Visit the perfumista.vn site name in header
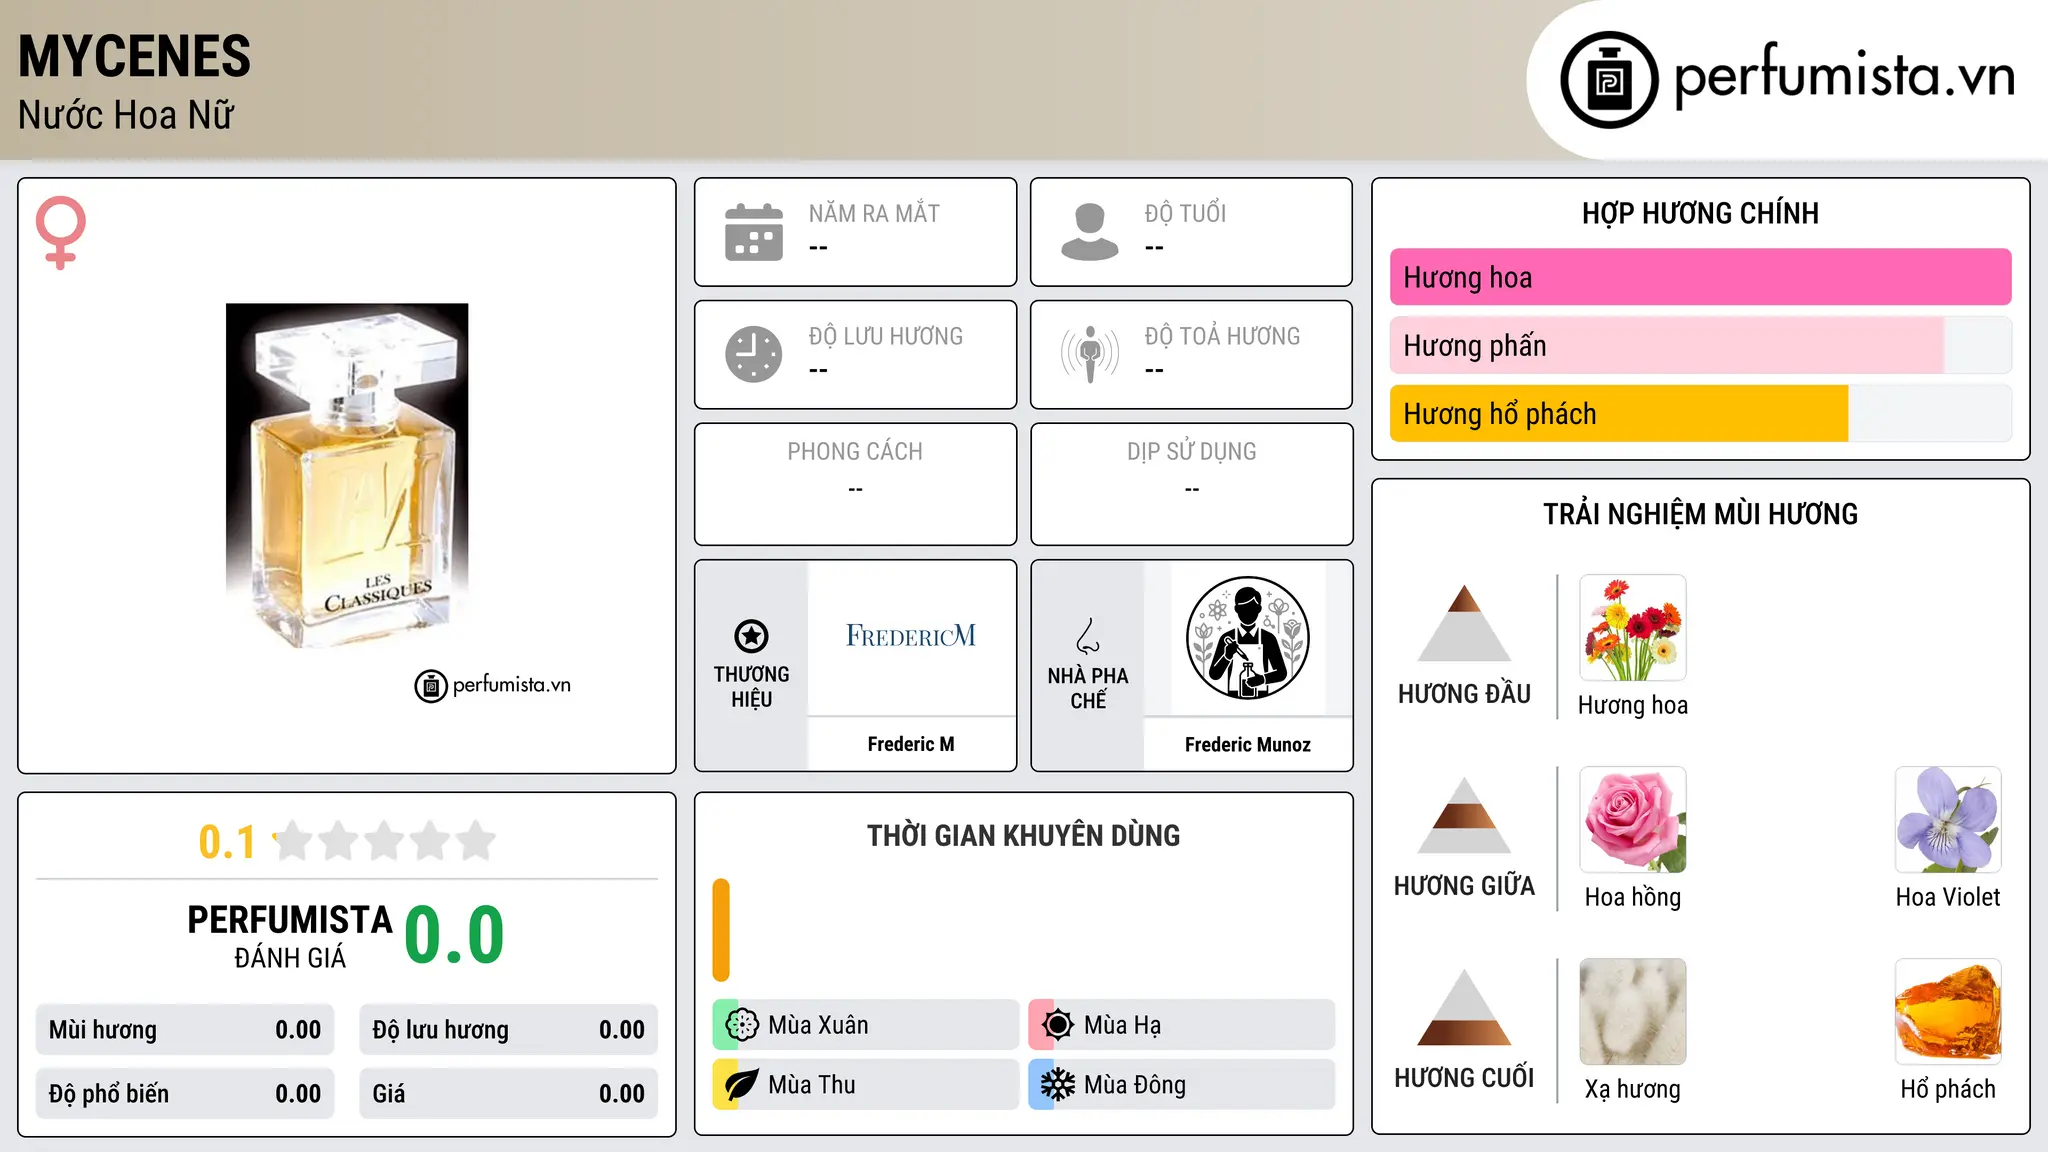Screen dimensions: 2048x1152 [x=1844, y=76]
